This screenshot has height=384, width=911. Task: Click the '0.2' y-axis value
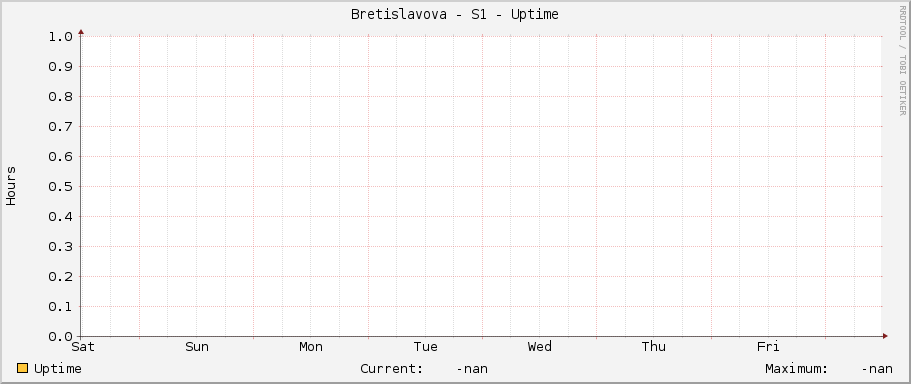[60, 277]
